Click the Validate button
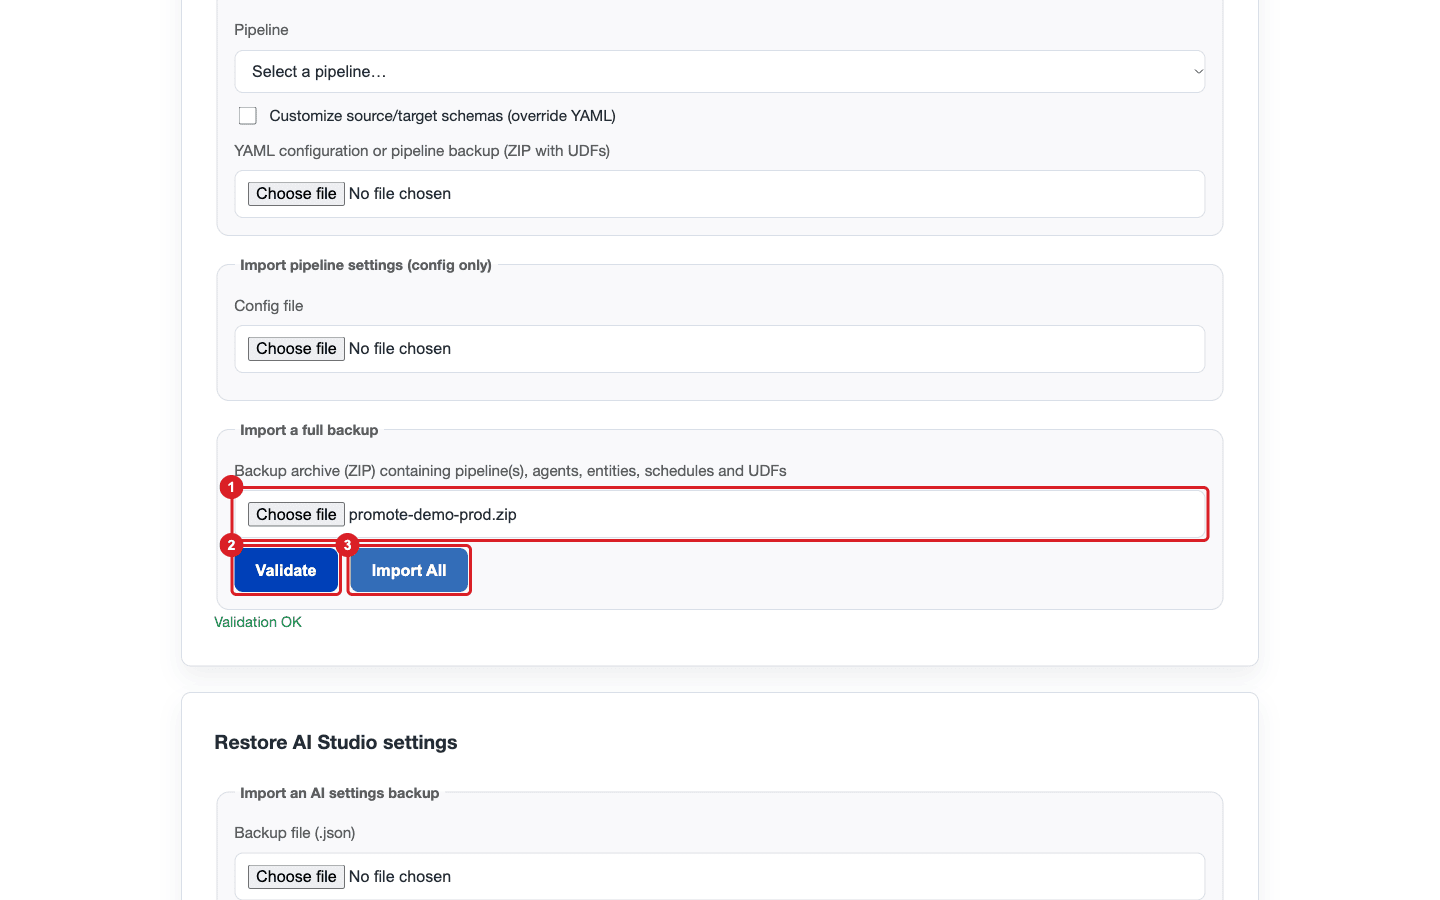The height and width of the screenshot is (900, 1440). [x=286, y=570]
